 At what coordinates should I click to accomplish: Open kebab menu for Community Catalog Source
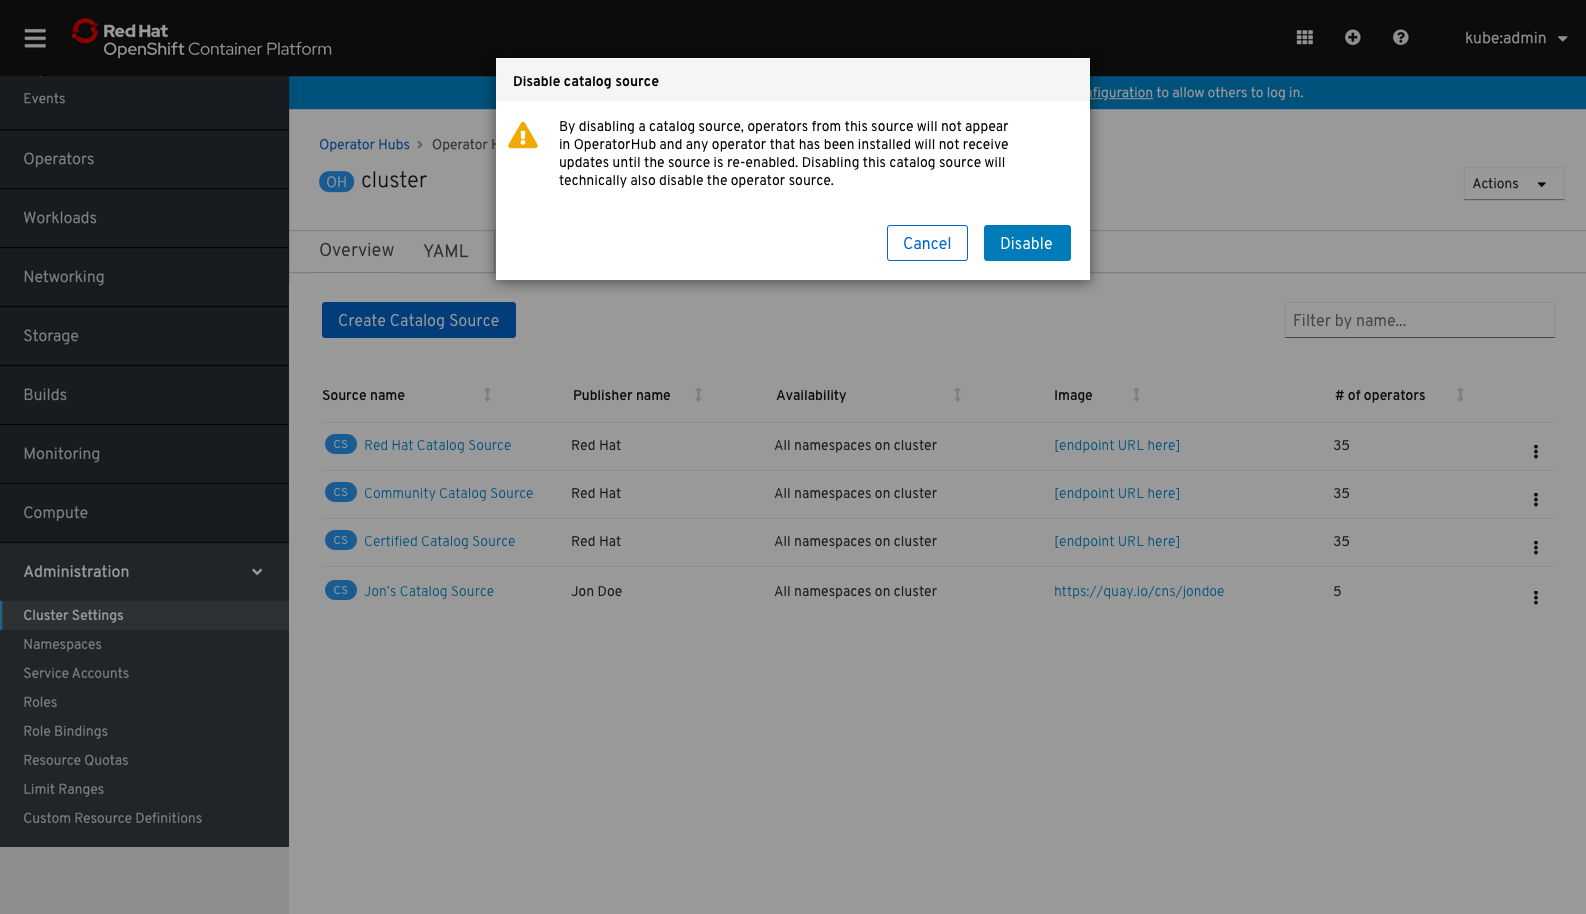coord(1536,499)
